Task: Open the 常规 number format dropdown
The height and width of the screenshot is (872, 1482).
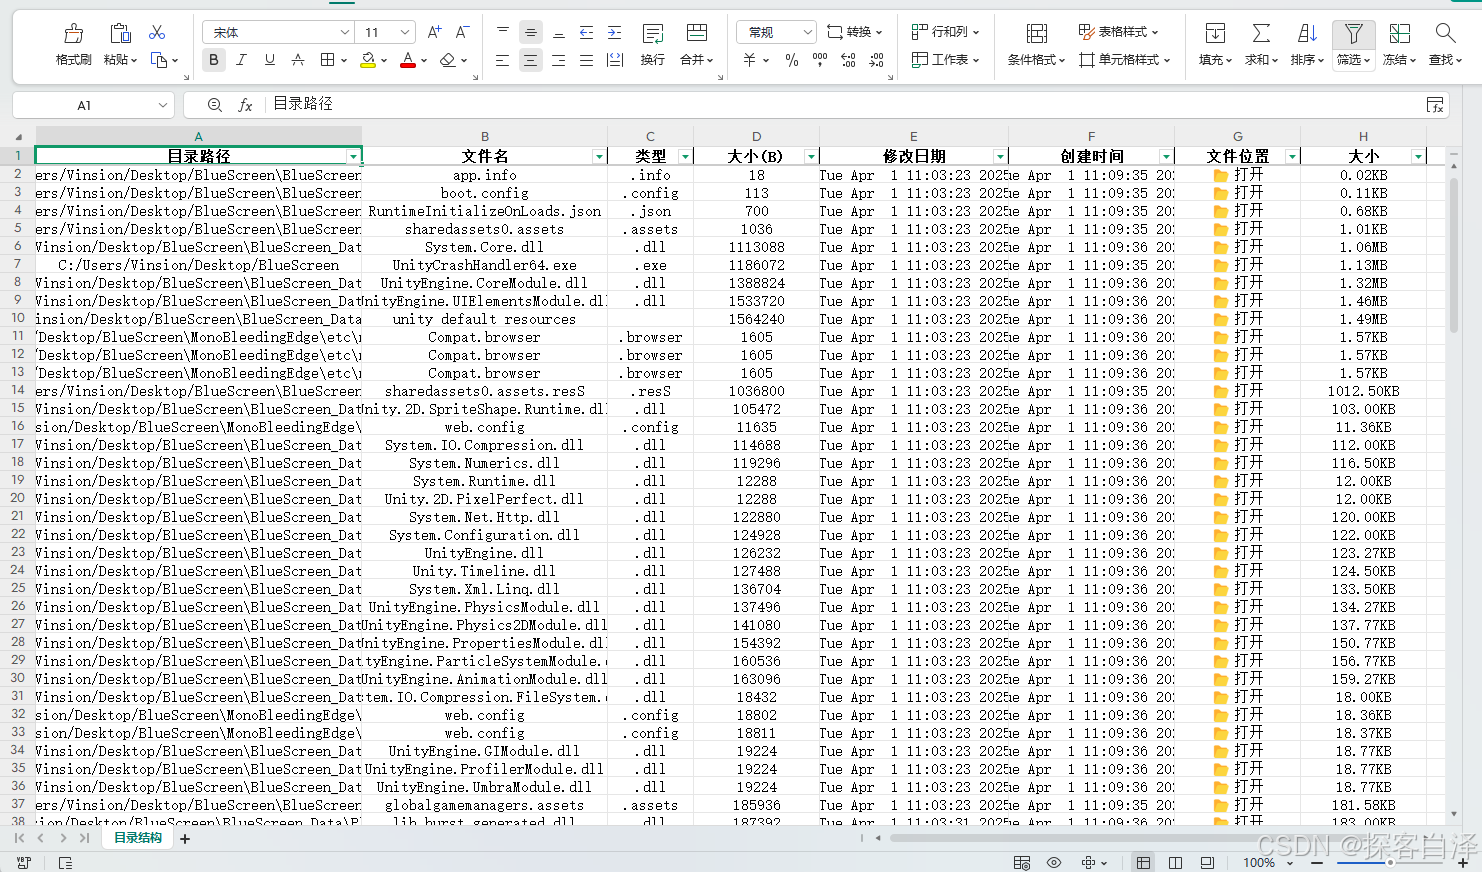Action: [777, 33]
